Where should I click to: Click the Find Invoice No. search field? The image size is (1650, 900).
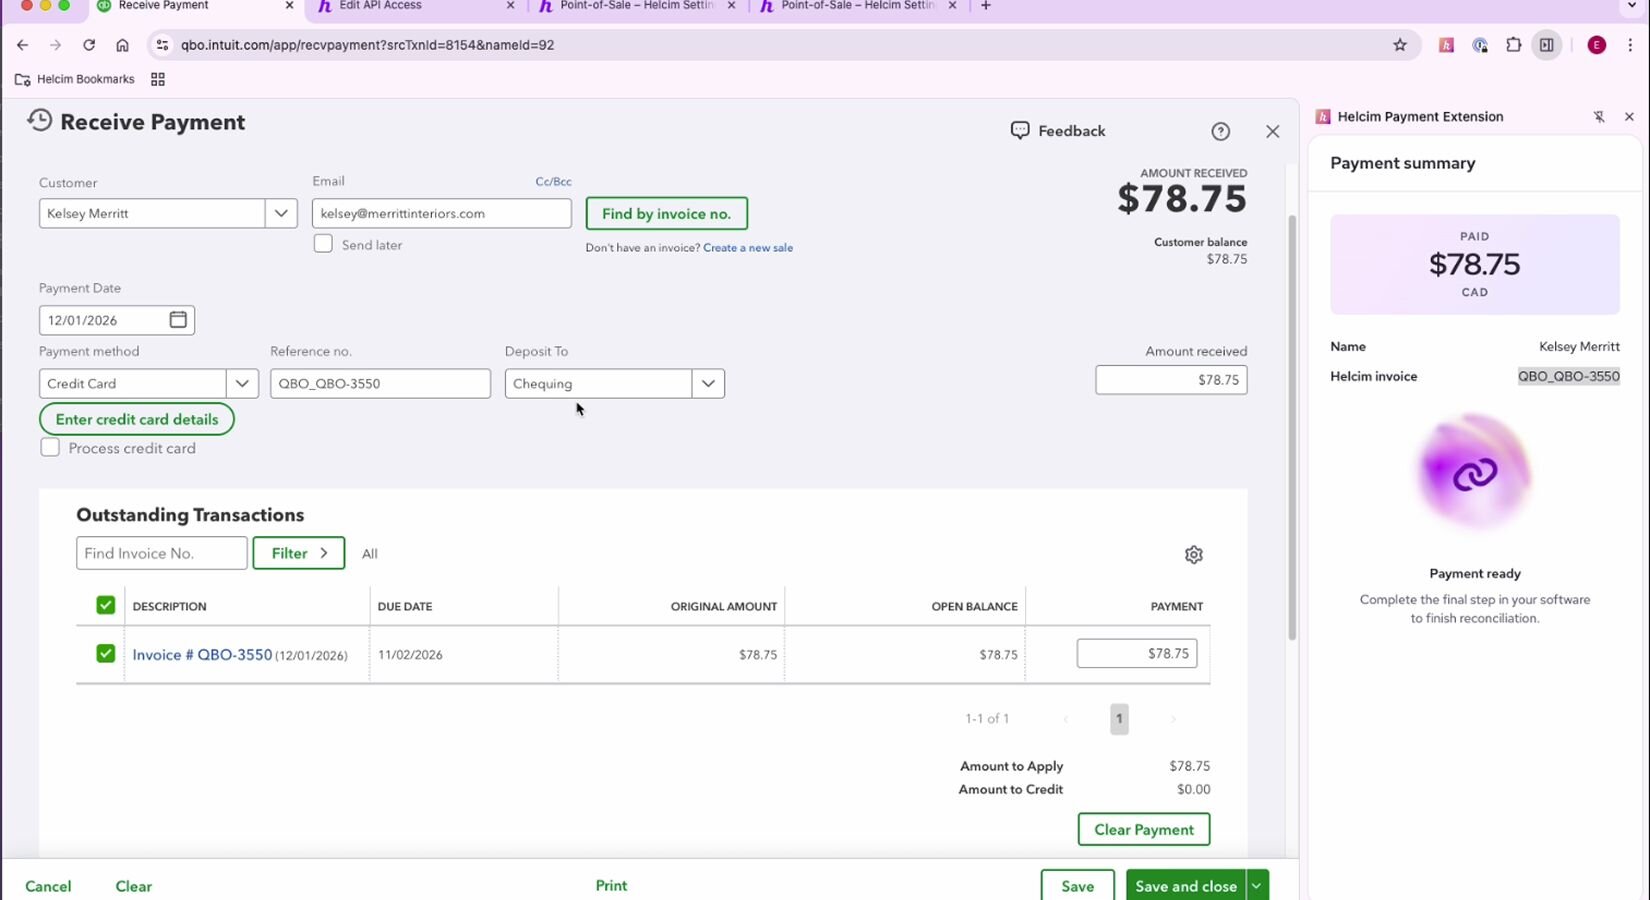coord(161,553)
